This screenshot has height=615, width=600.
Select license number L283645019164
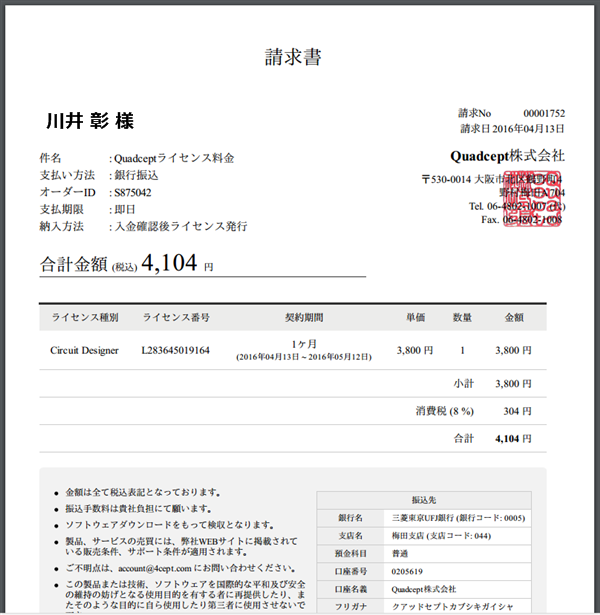click(x=176, y=350)
